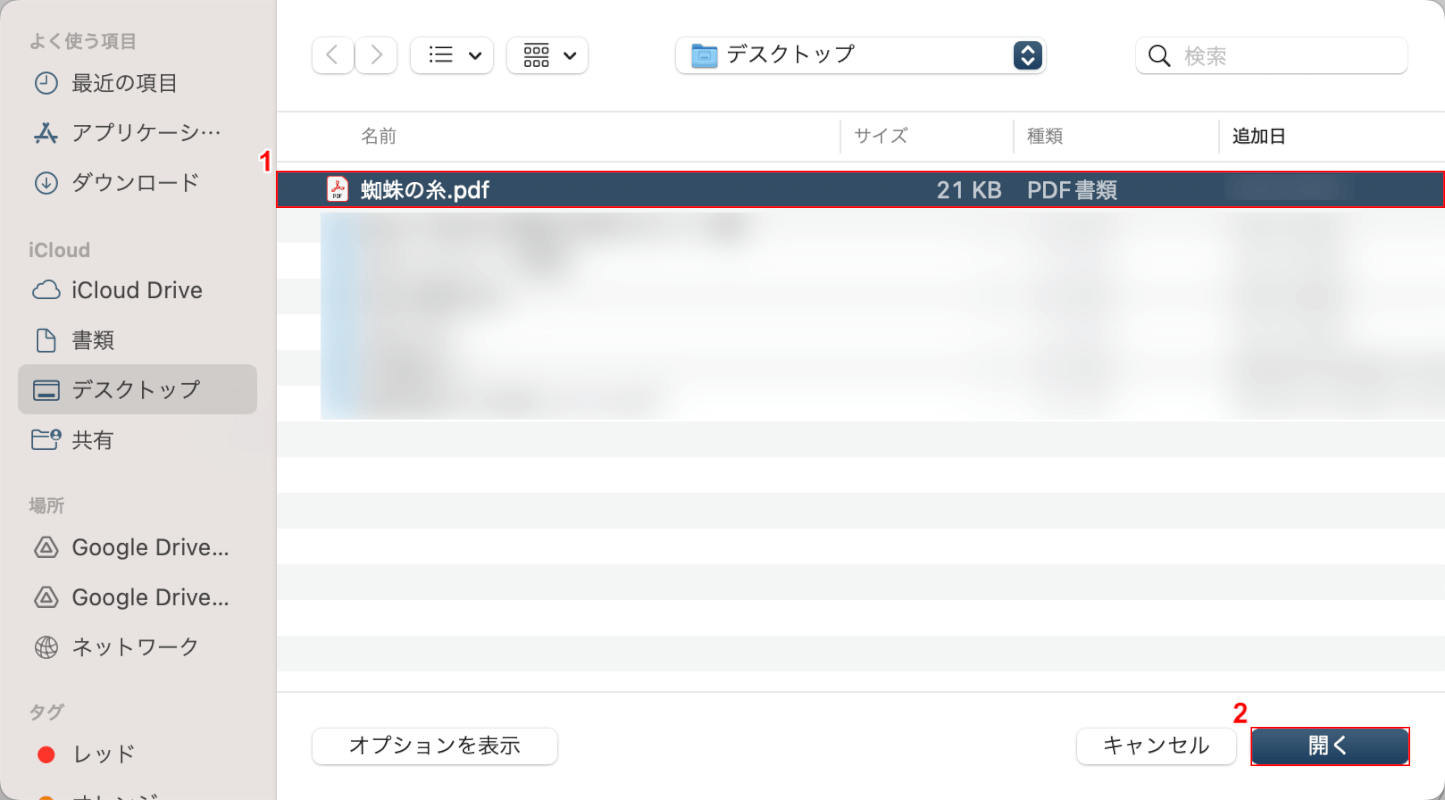Click the 開く button

pyautogui.click(x=1330, y=746)
